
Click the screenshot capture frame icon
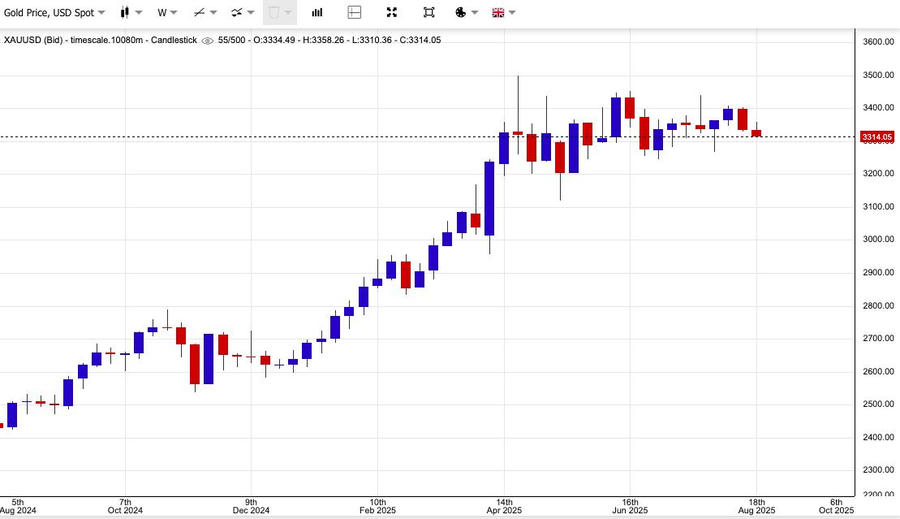429,13
